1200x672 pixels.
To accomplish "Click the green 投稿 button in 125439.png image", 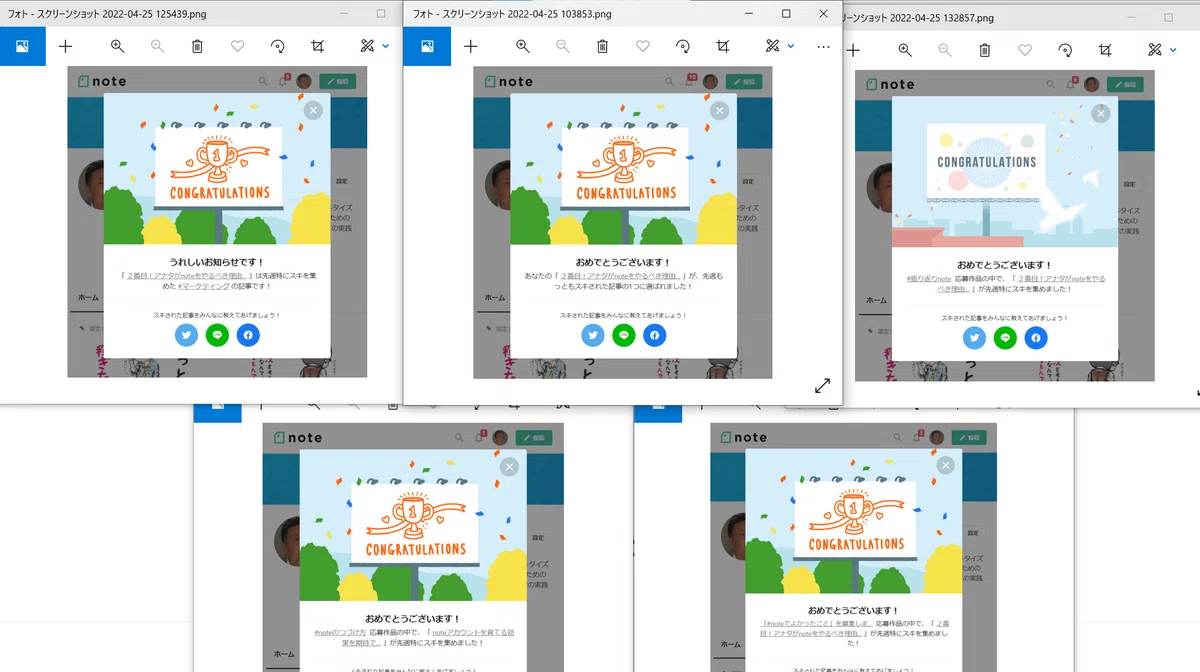I will click(x=338, y=82).
